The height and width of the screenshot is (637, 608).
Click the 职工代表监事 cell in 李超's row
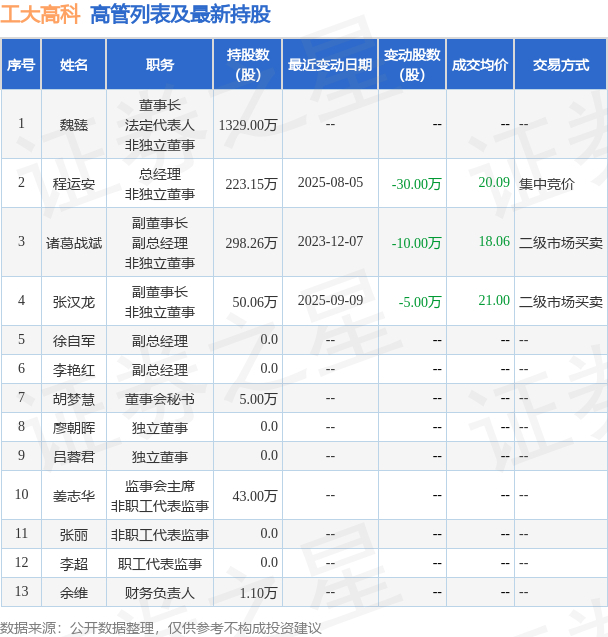click(x=160, y=563)
